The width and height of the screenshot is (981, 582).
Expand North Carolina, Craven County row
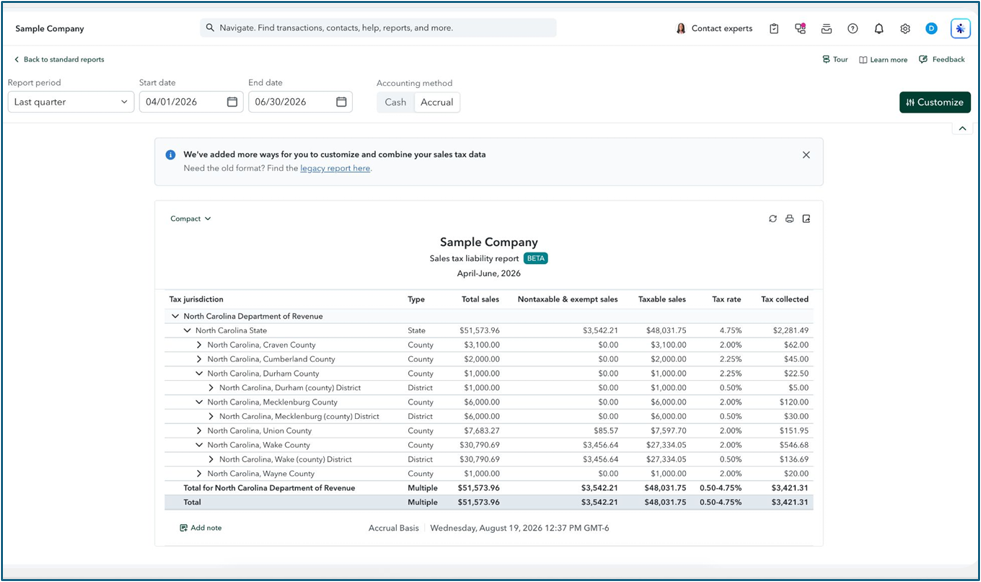(199, 345)
